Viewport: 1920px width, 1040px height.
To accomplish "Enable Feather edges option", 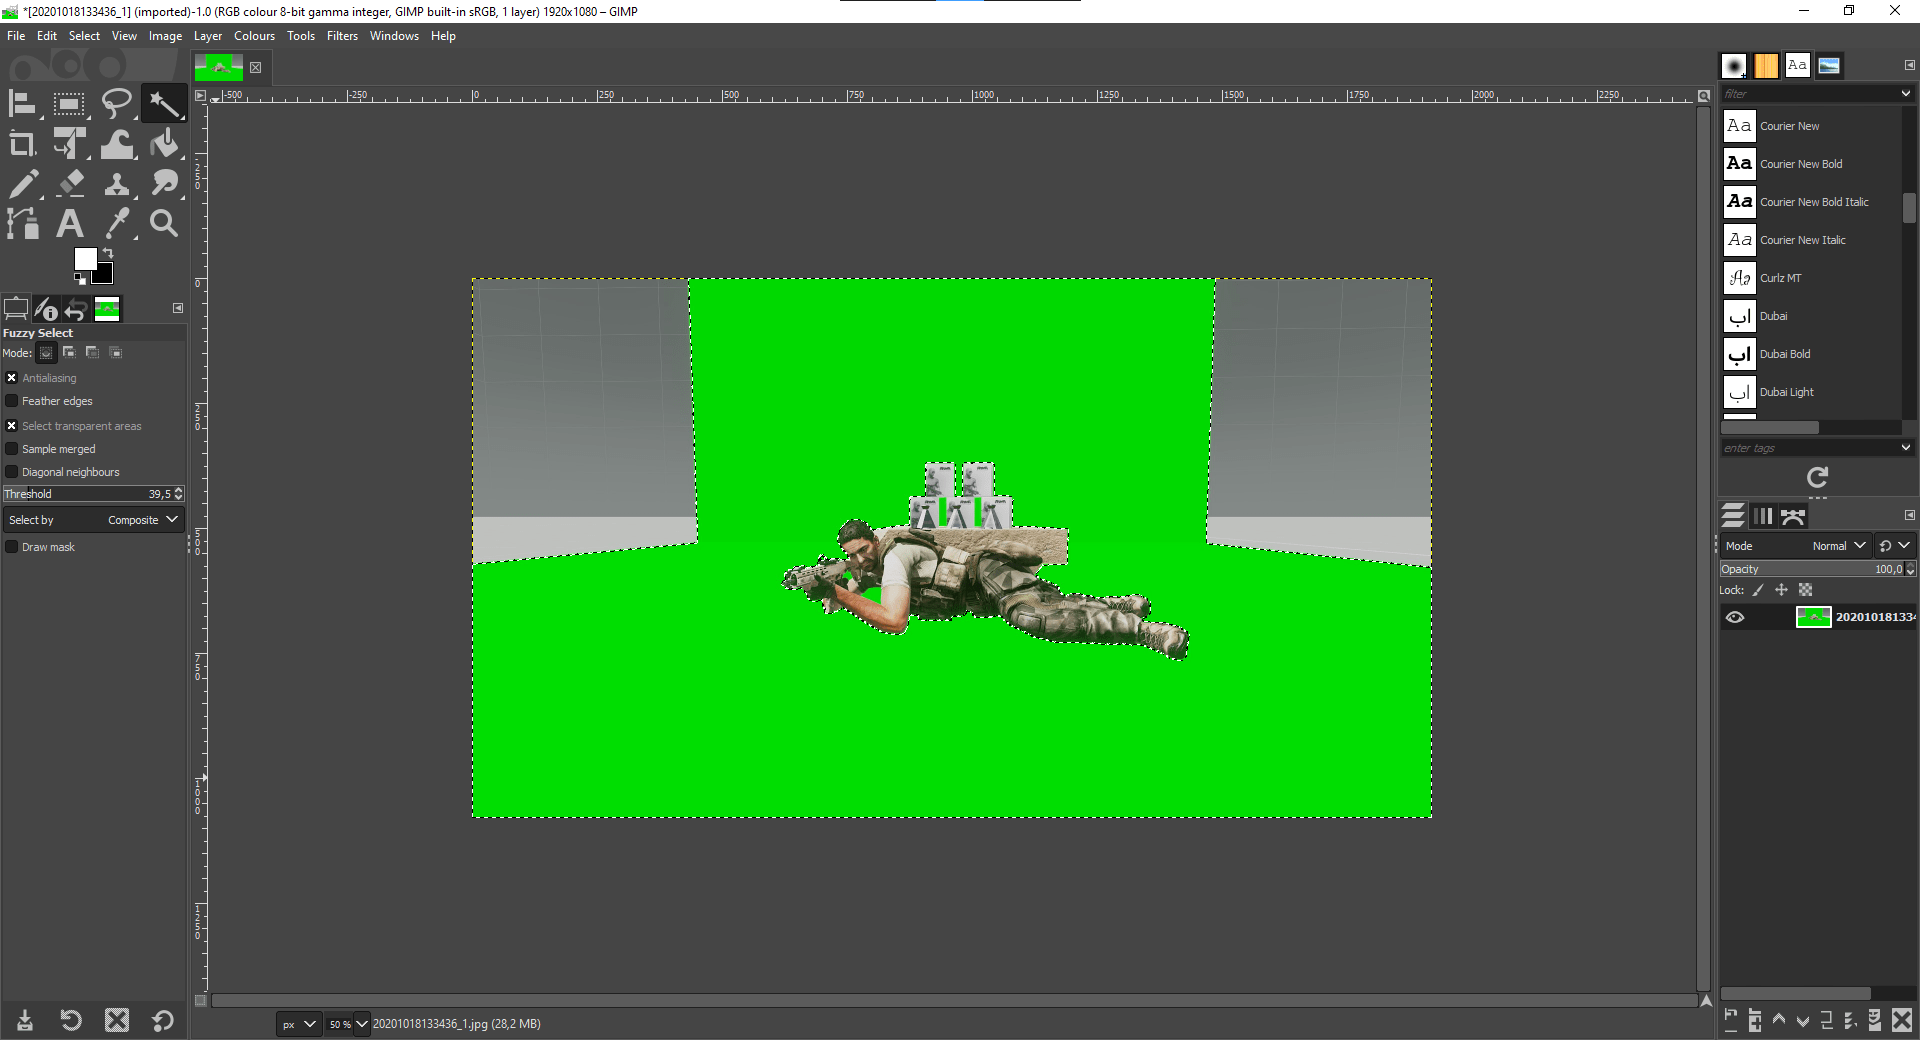I will coord(12,401).
